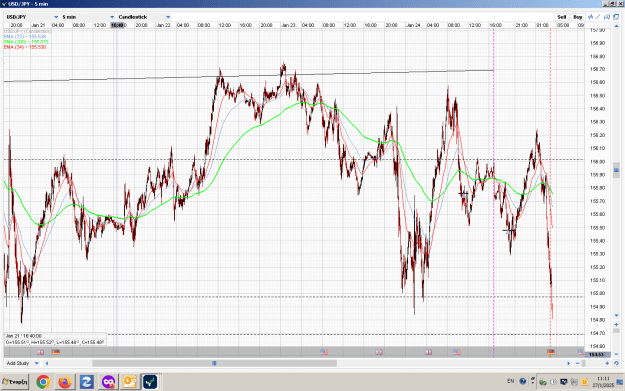Launch Google Chrome from the taskbar
Image resolution: width=625 pixels, height=391 pixels.
tap(43, 382)
